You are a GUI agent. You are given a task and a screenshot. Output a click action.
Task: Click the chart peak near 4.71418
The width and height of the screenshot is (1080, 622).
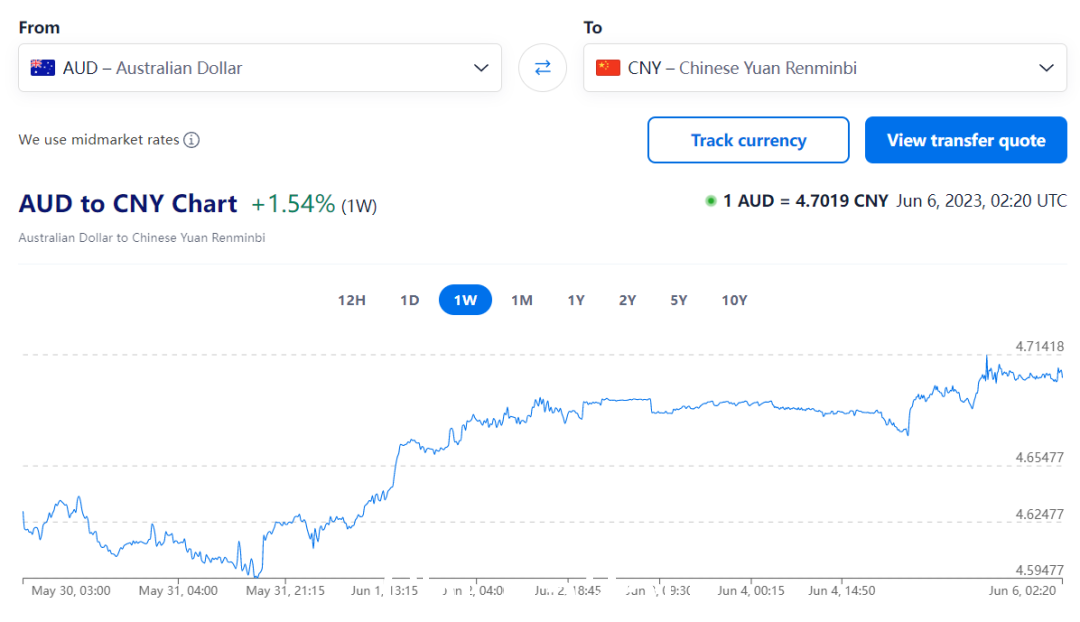coord(986,356)
